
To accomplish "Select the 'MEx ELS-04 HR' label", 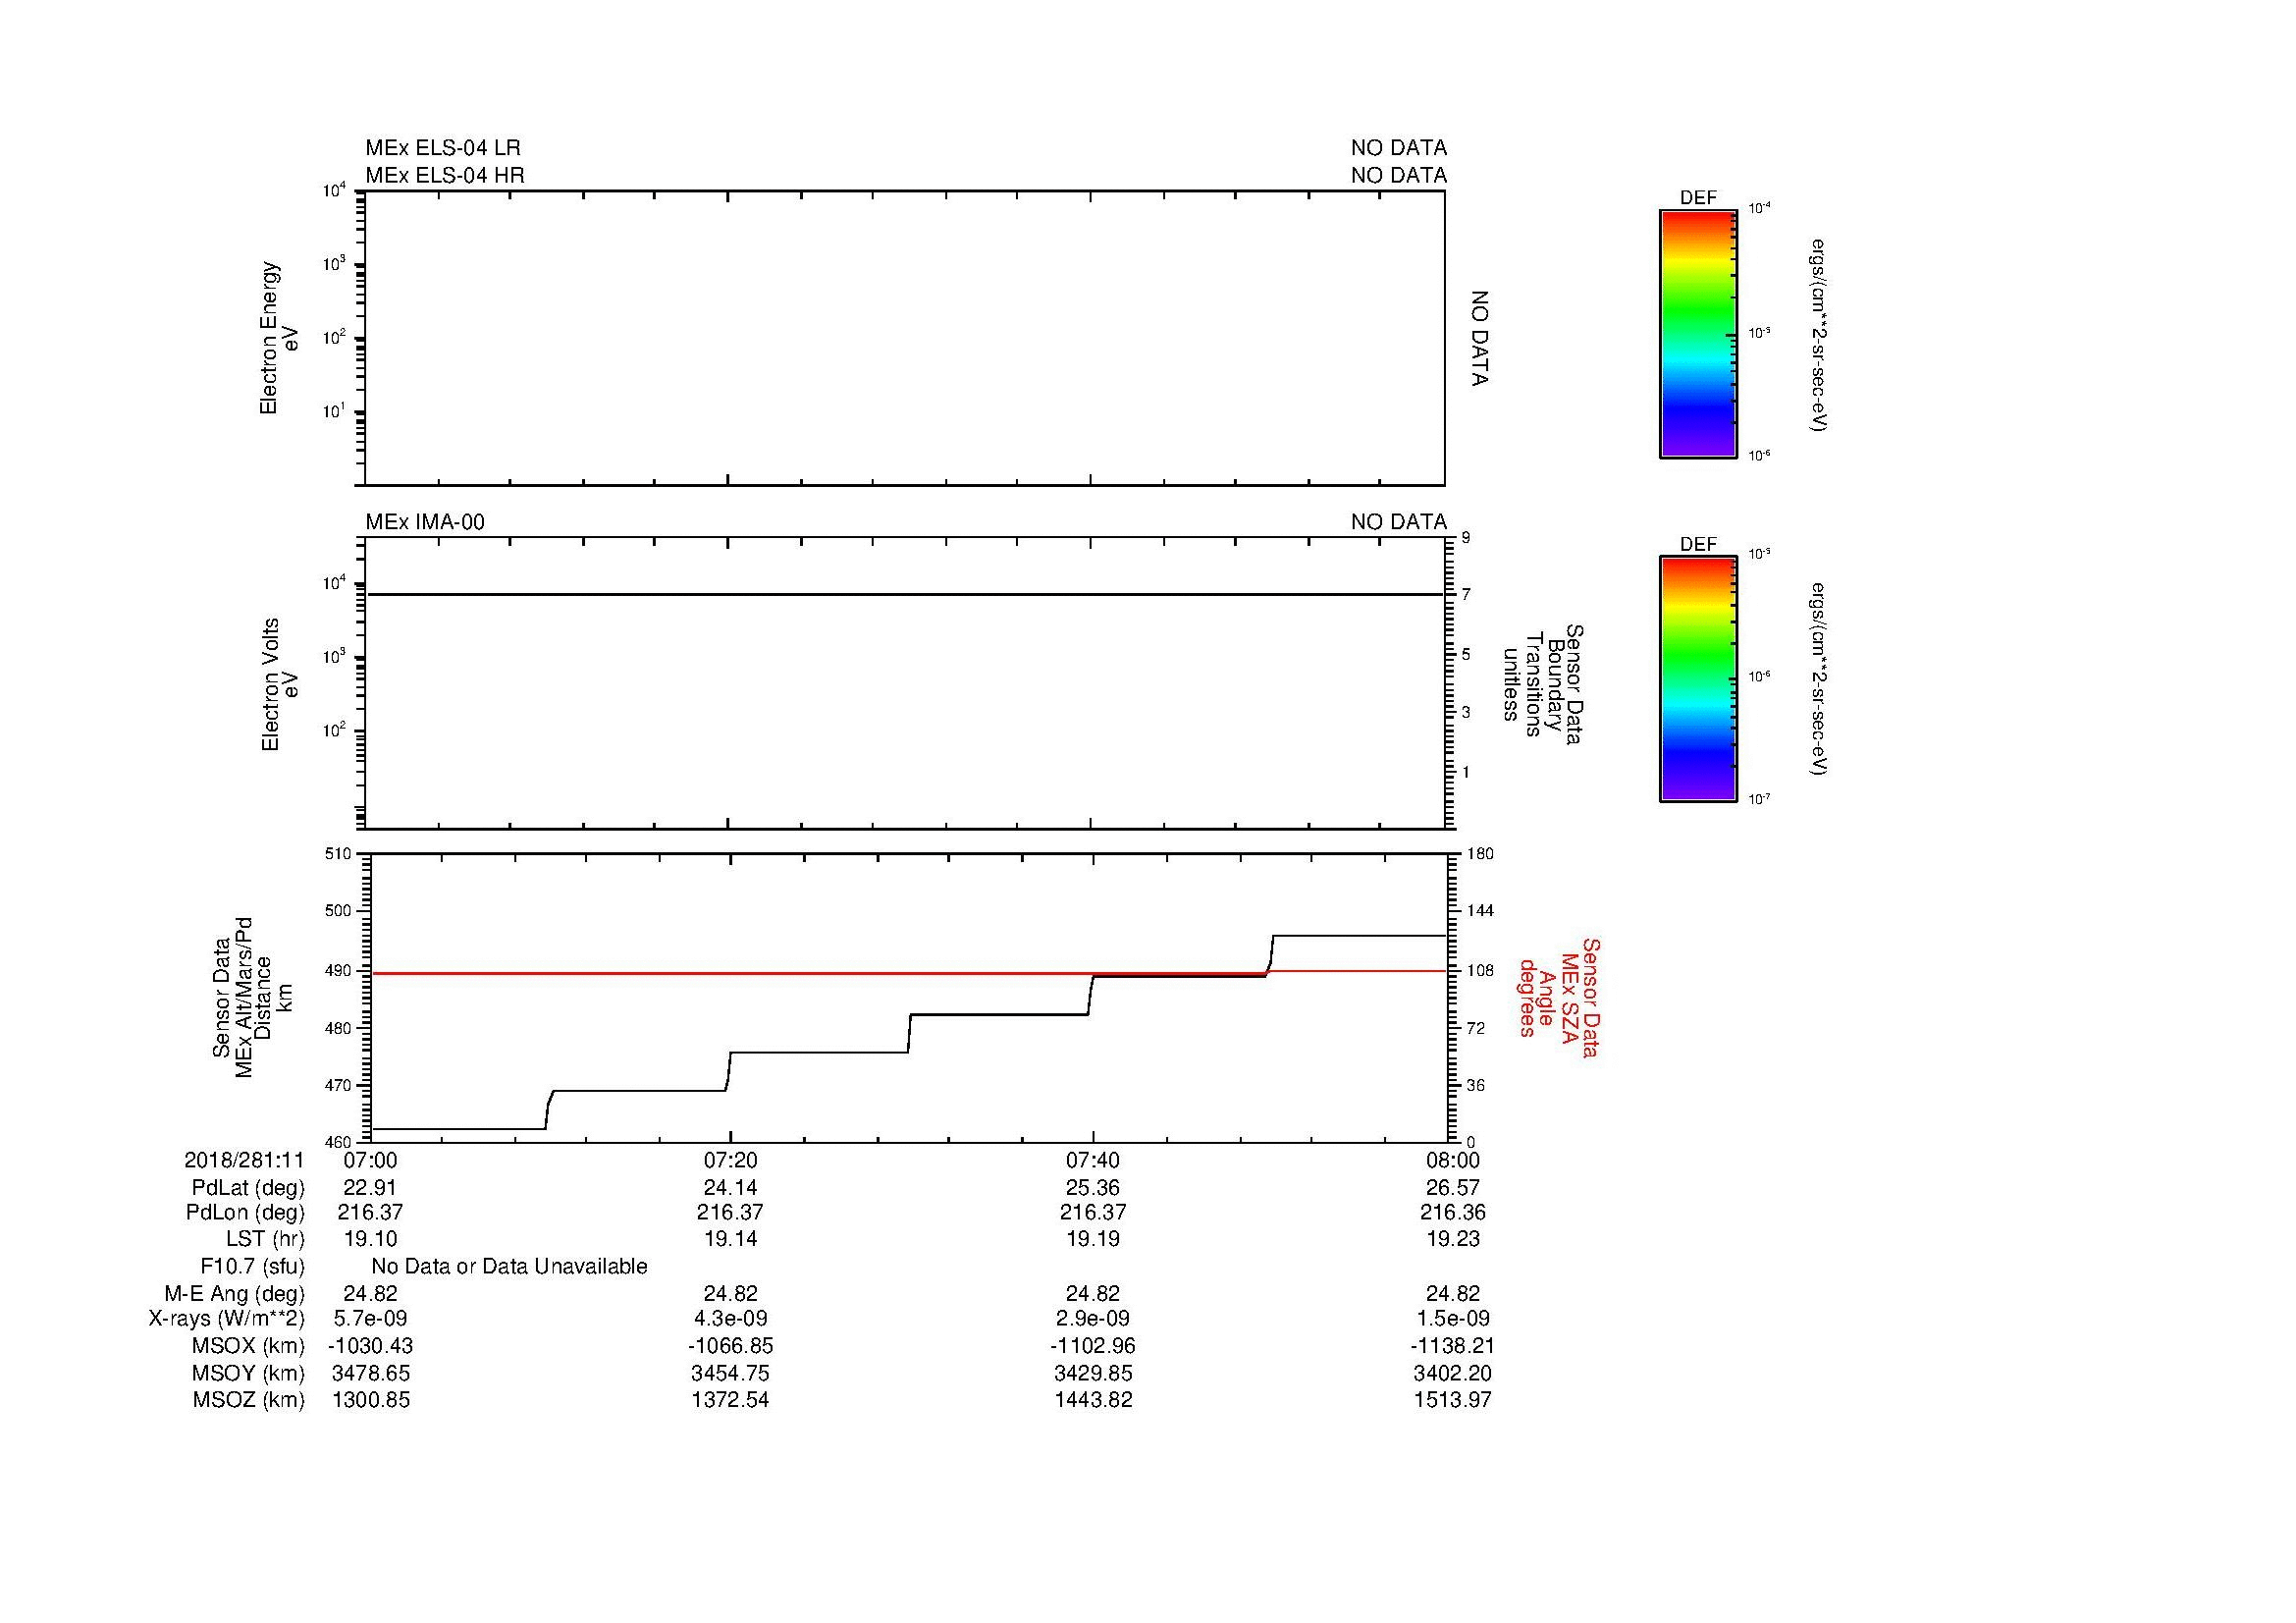I will click(x=445, y=175).
